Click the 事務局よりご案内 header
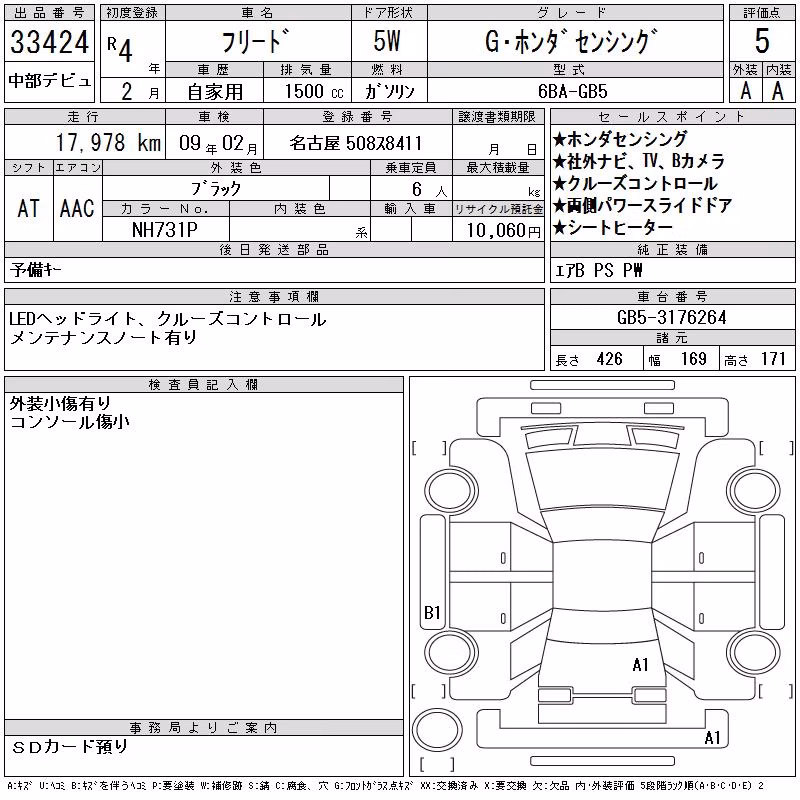Image resolution: width=800 pixels, height=800 pixels. point(203,728)
